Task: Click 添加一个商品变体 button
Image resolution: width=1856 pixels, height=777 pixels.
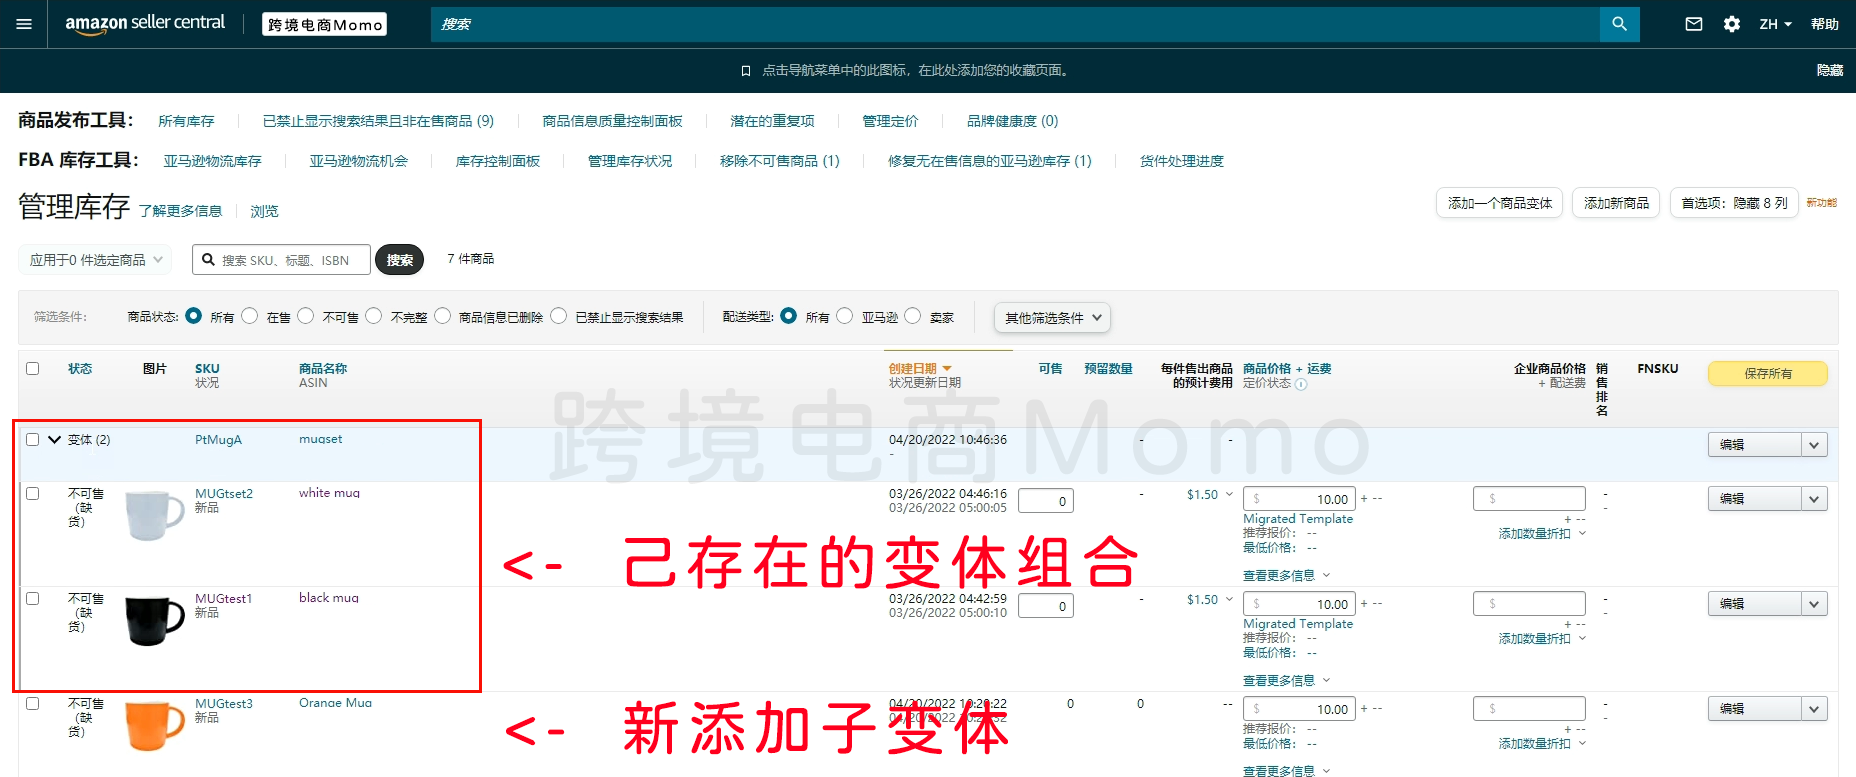Action: coord(1499,203)
